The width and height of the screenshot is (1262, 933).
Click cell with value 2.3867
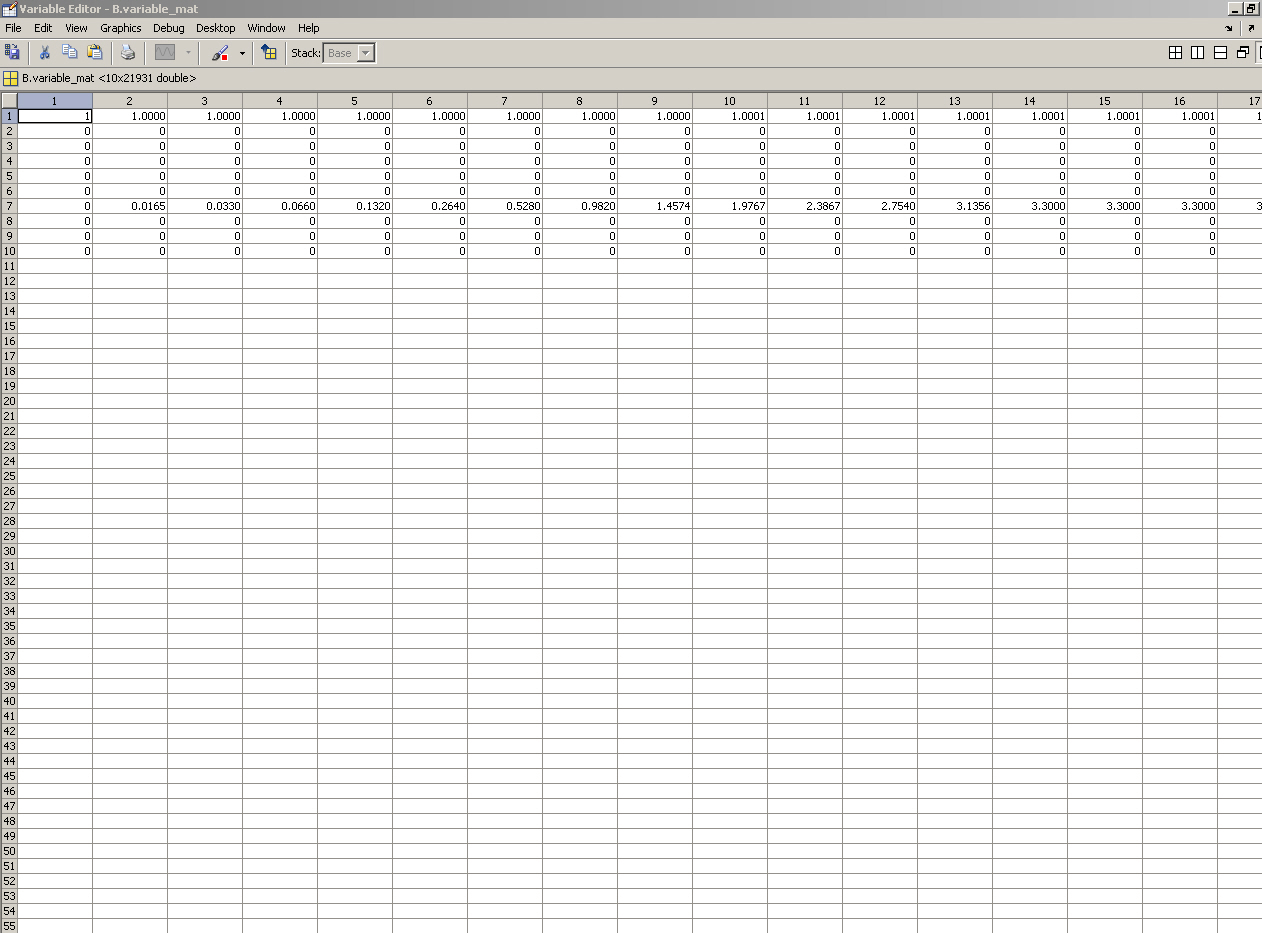(805, 206)
